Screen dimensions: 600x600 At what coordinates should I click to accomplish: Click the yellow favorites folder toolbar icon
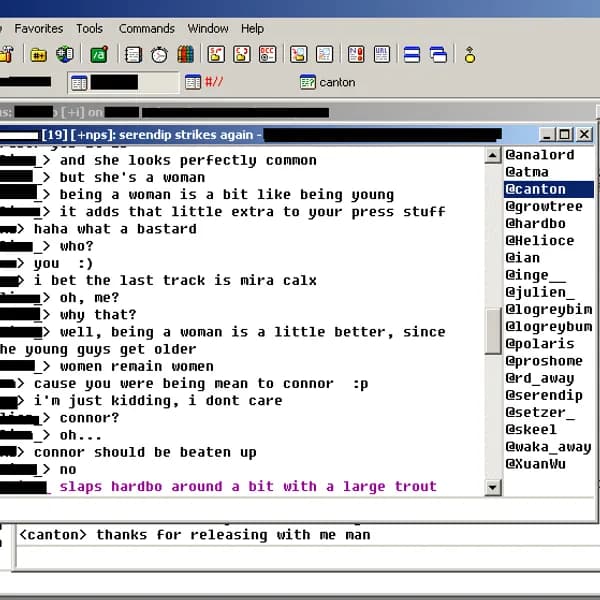point(38,54)
